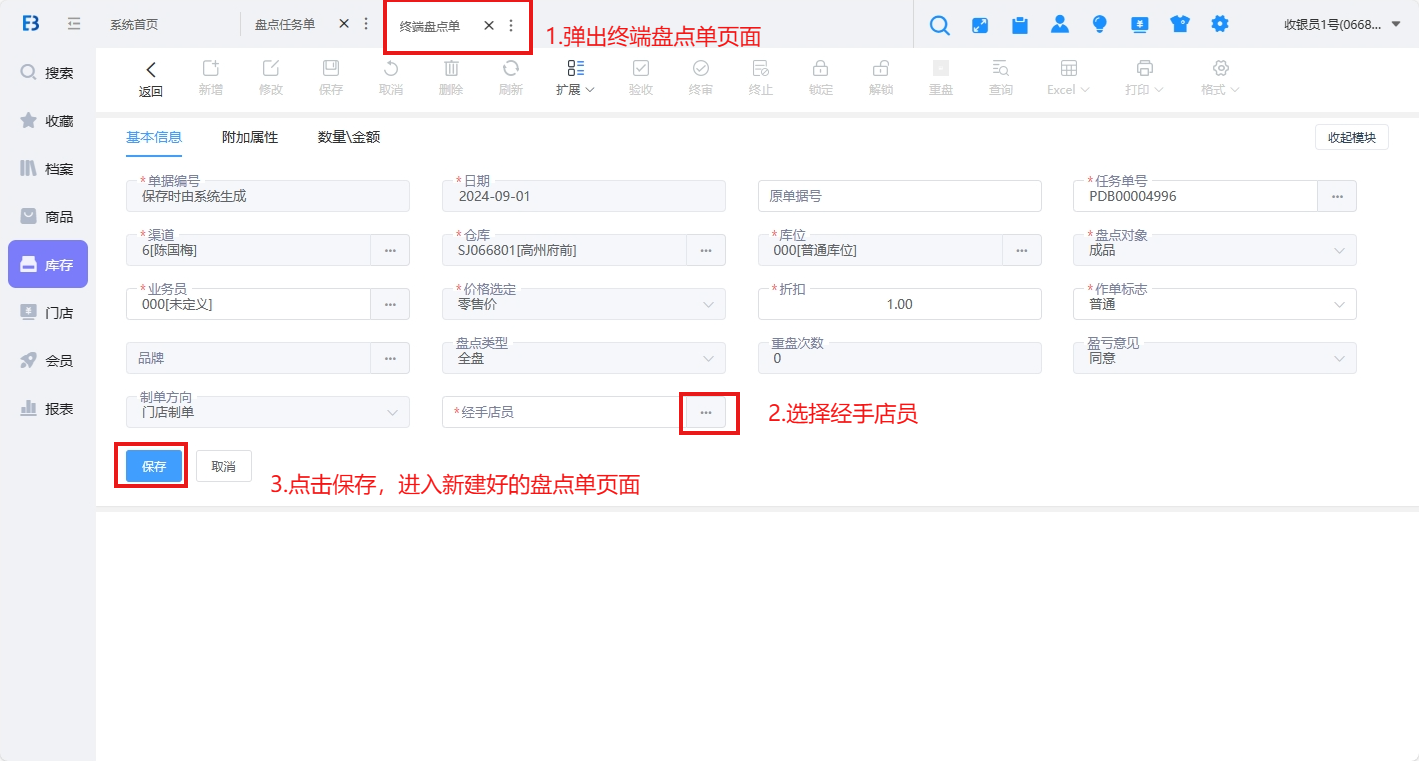Open the 格式 format dropdown

click(1220, 78)
